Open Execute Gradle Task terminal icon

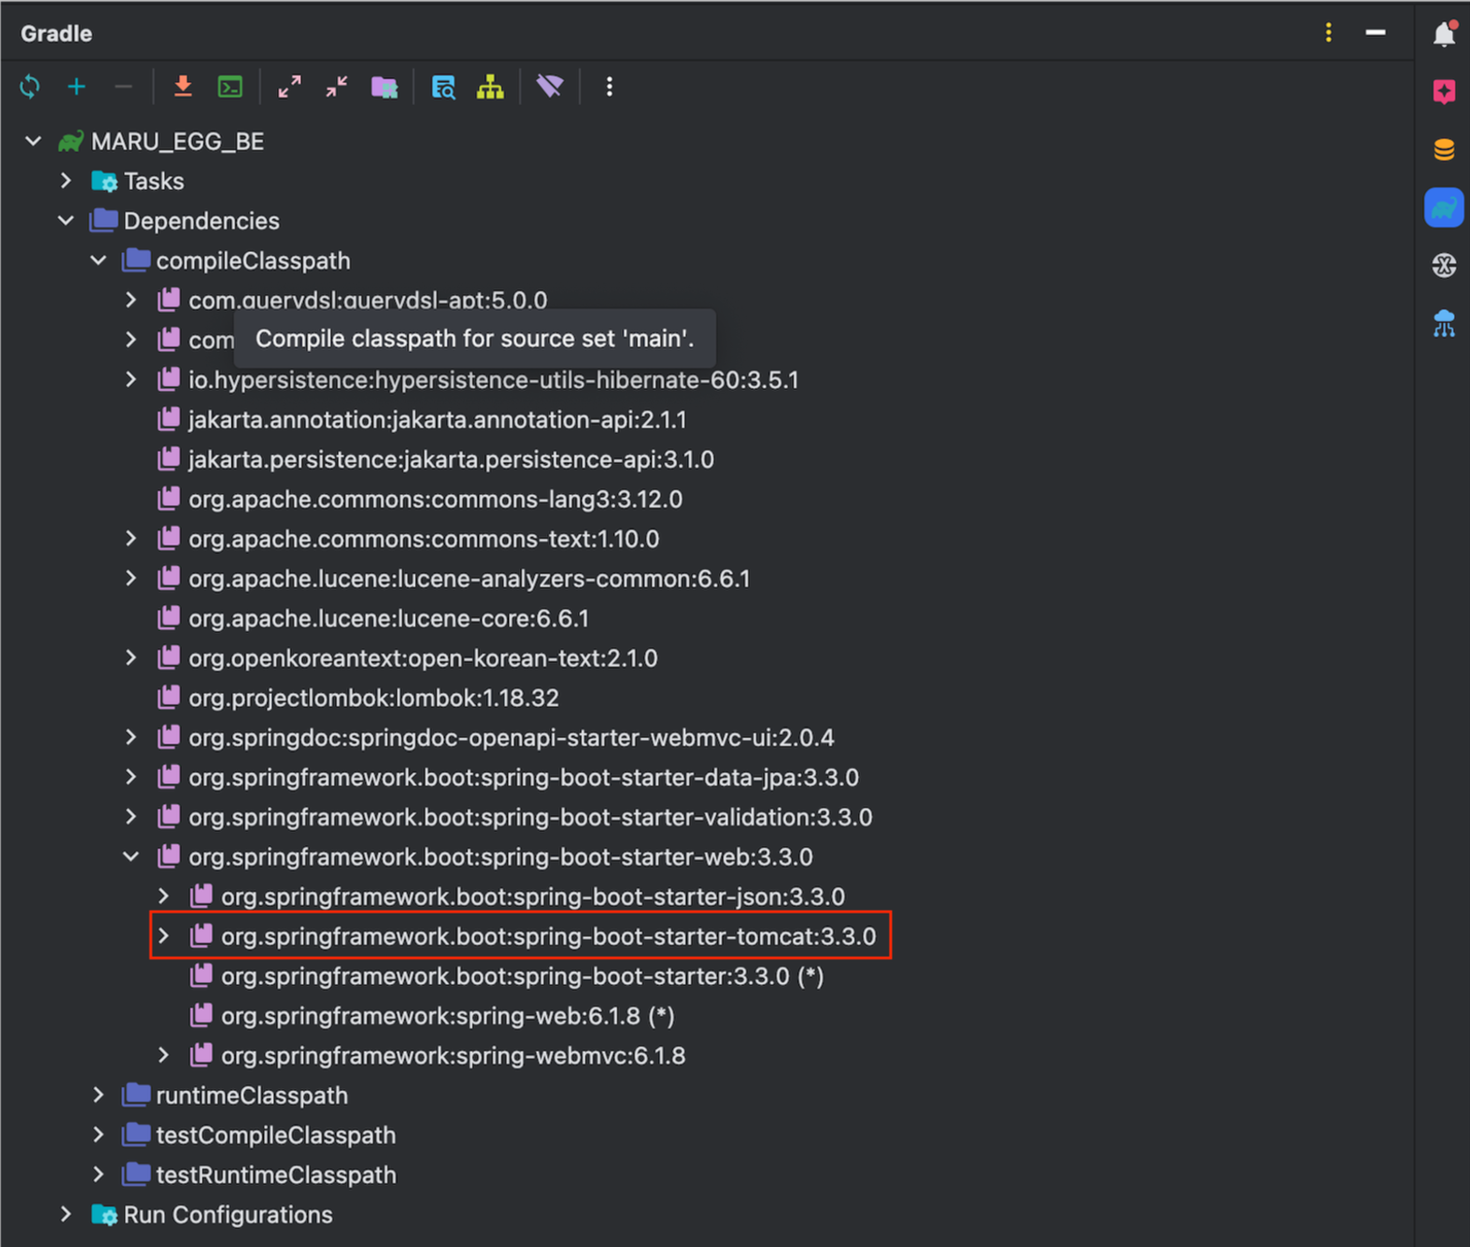230,87
